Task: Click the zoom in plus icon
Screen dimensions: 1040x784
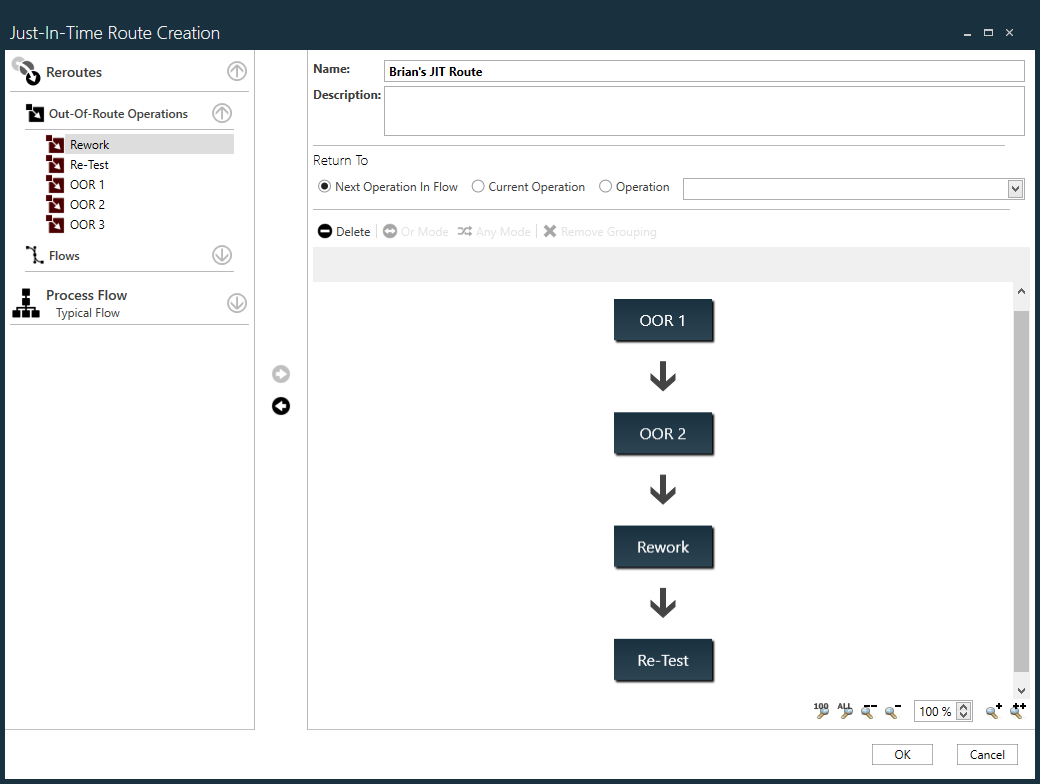Action: (x=992, y=711)
